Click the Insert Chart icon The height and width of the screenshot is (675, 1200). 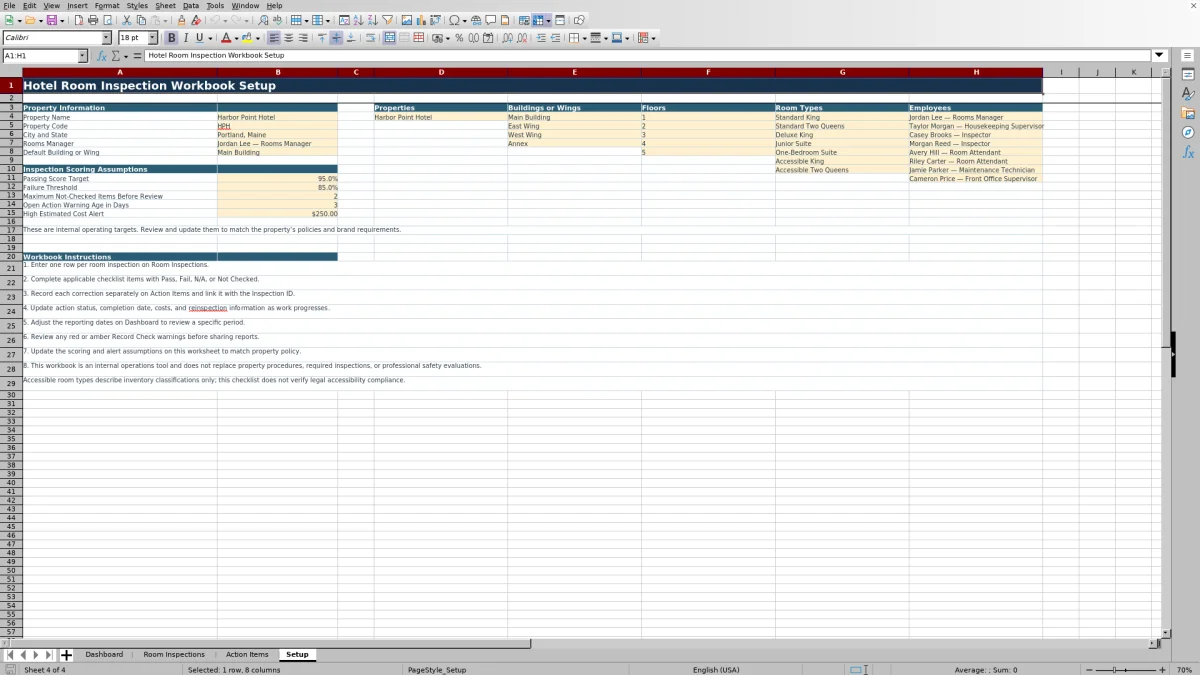tap(420, 20)
